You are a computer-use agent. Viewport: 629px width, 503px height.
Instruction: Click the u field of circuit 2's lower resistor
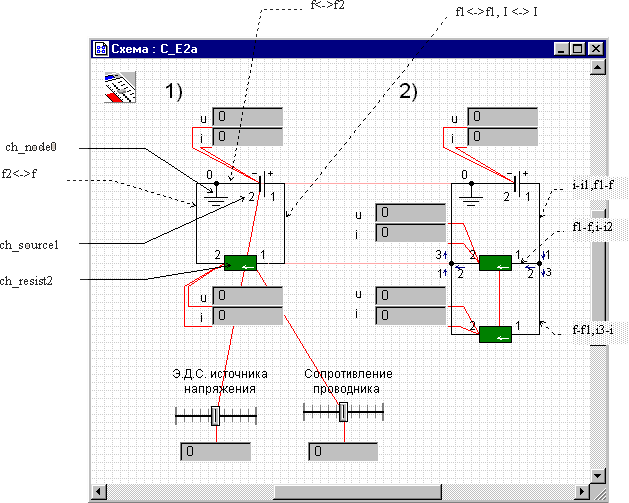click(x=411, y=296)
